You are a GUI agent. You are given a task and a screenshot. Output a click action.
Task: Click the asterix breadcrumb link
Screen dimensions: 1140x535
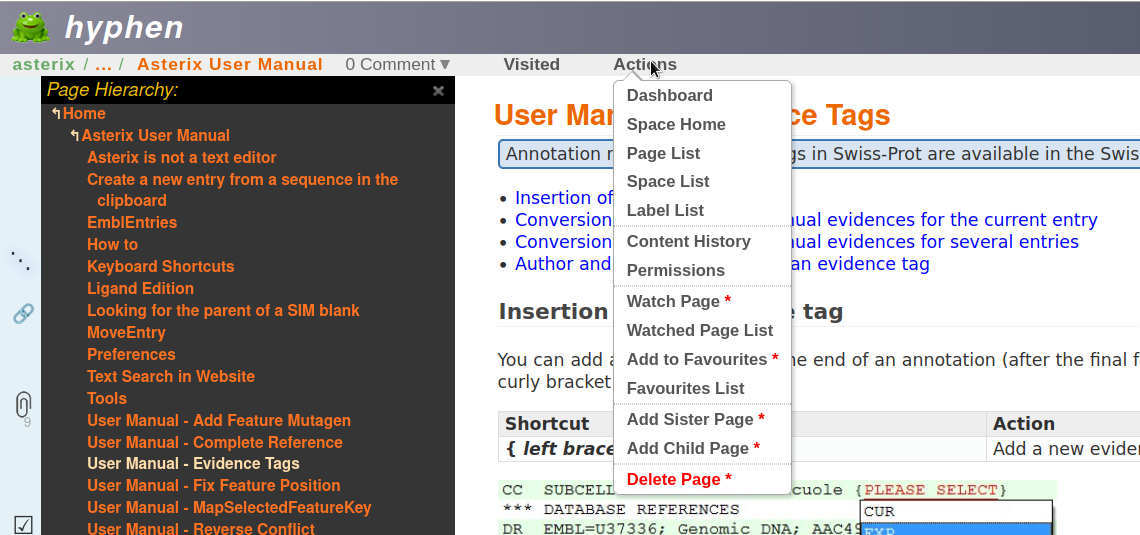tap(44, 65)
